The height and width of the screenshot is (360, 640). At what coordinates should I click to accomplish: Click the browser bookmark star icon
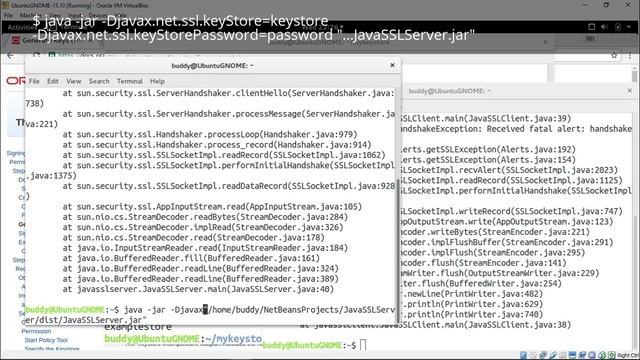tap(614, 56)
